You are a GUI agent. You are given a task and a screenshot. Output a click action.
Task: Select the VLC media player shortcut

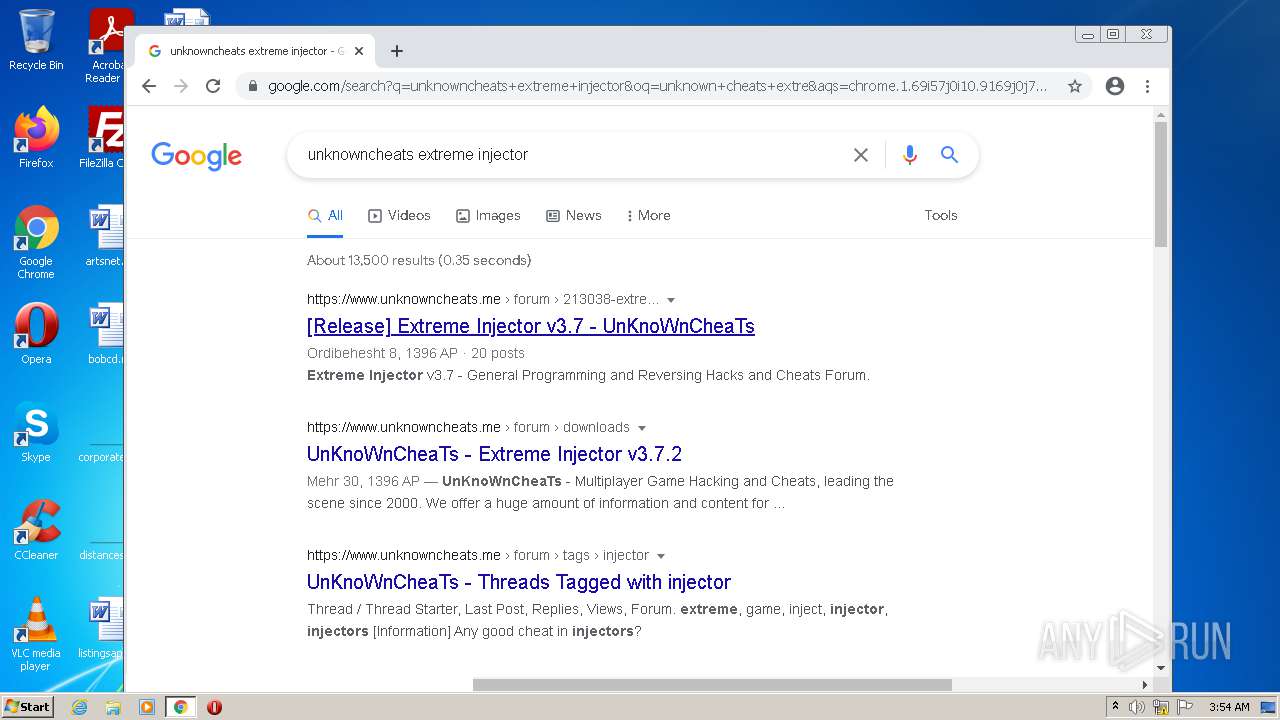tap(36, 634)
